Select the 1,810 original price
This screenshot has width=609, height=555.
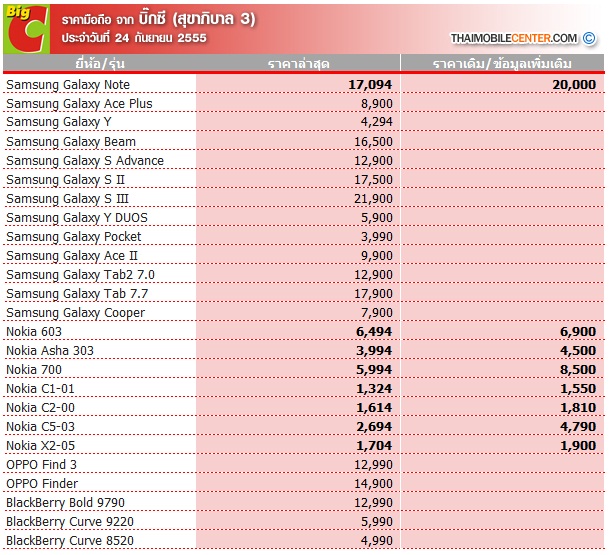coord(578,408)
